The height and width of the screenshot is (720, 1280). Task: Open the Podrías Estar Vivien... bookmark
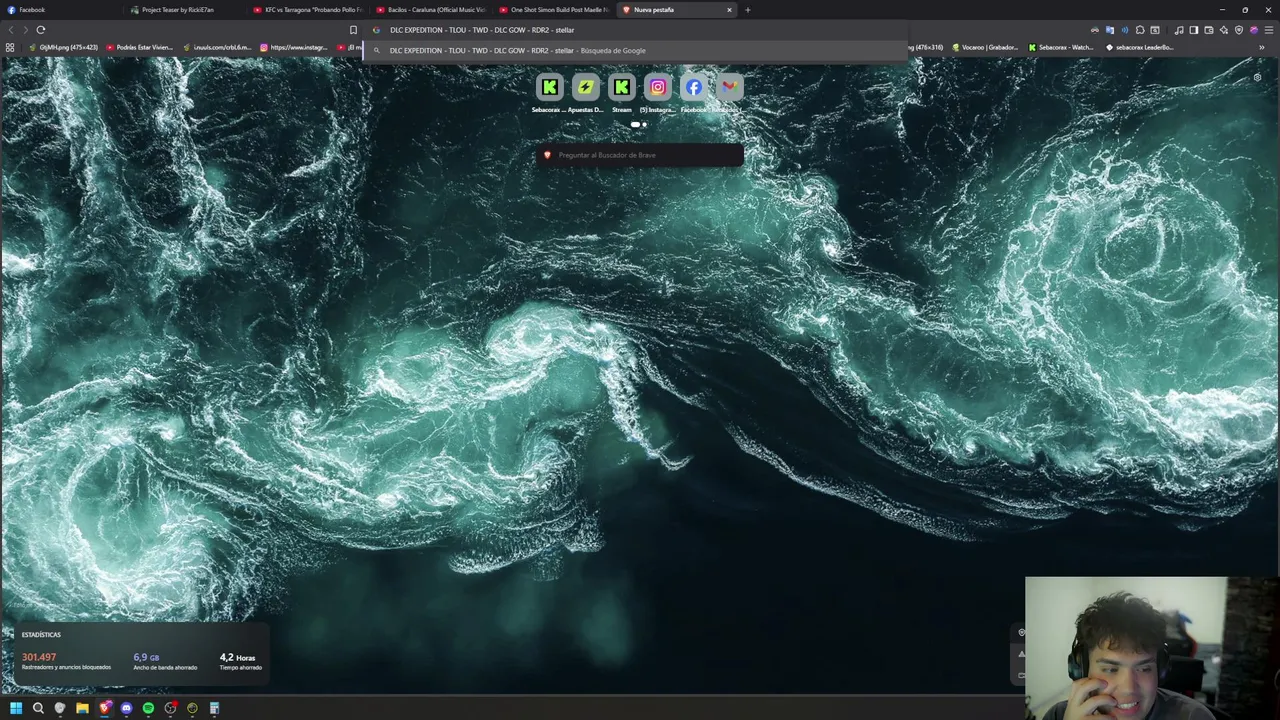[x=139, y=47]
